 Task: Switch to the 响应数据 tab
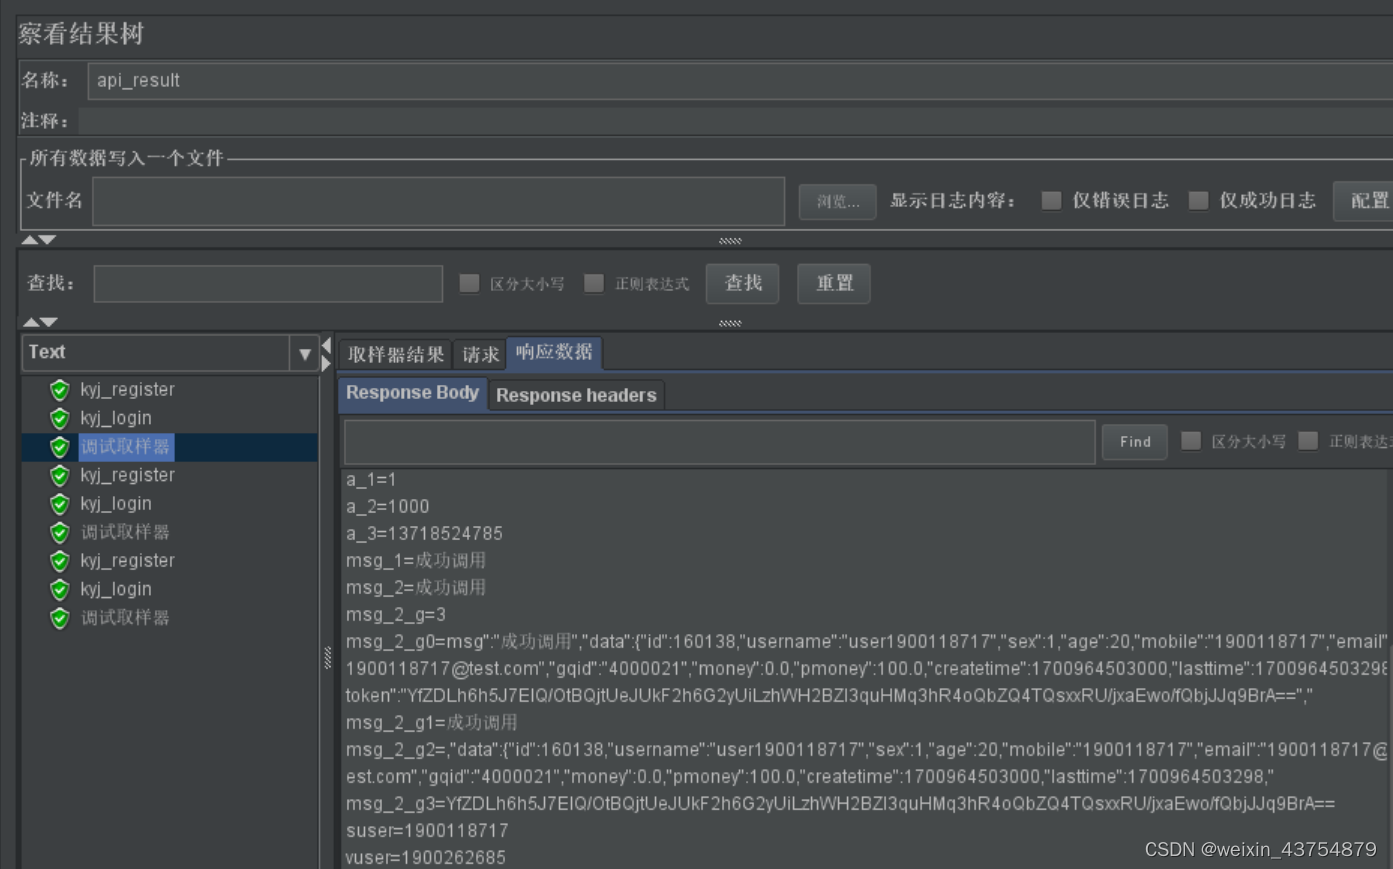(554, 352)
